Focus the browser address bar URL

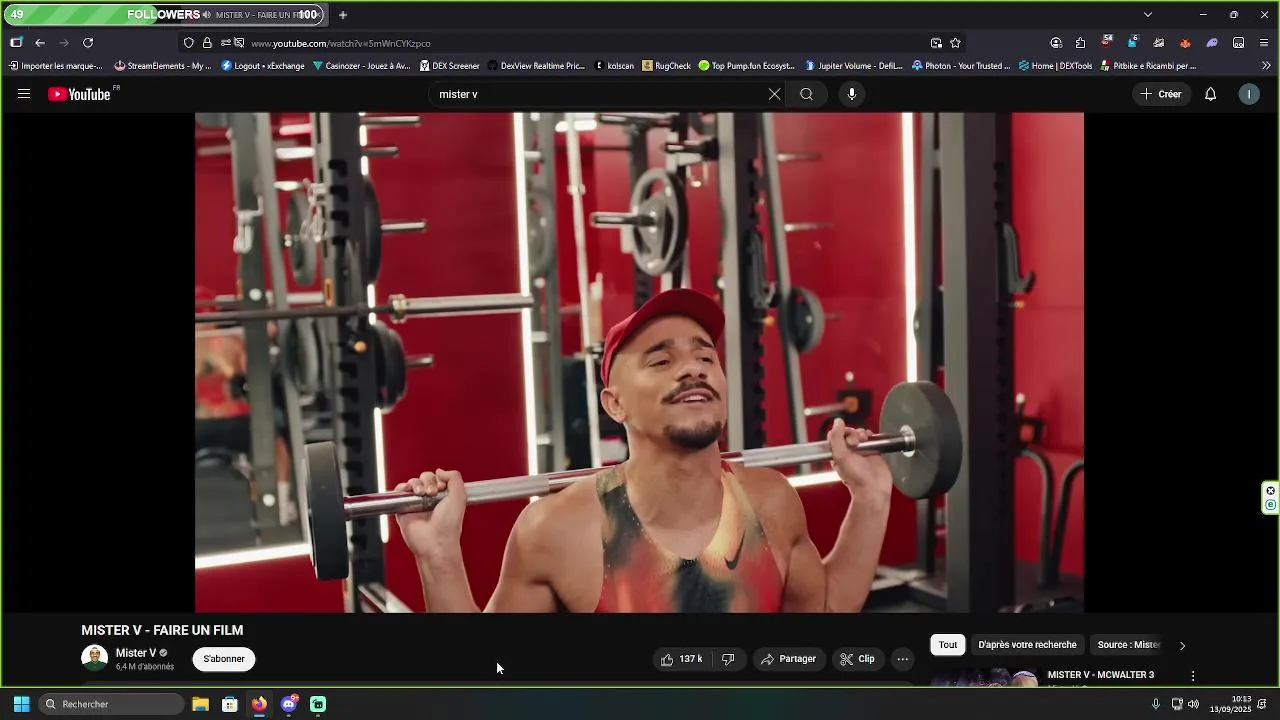(340, 43)
